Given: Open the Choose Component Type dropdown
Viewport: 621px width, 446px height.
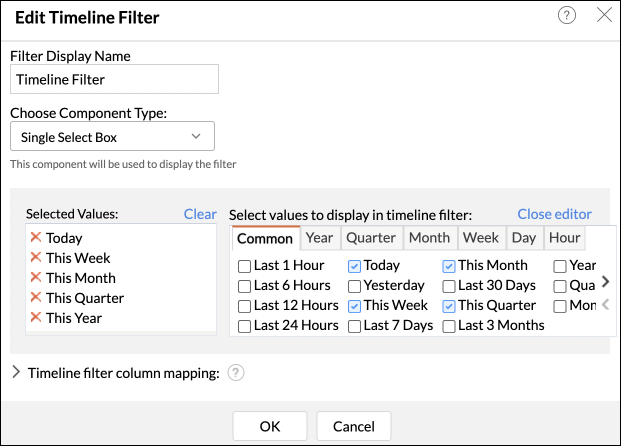Looking at the screenshot, I should click(x=112, y=136).
